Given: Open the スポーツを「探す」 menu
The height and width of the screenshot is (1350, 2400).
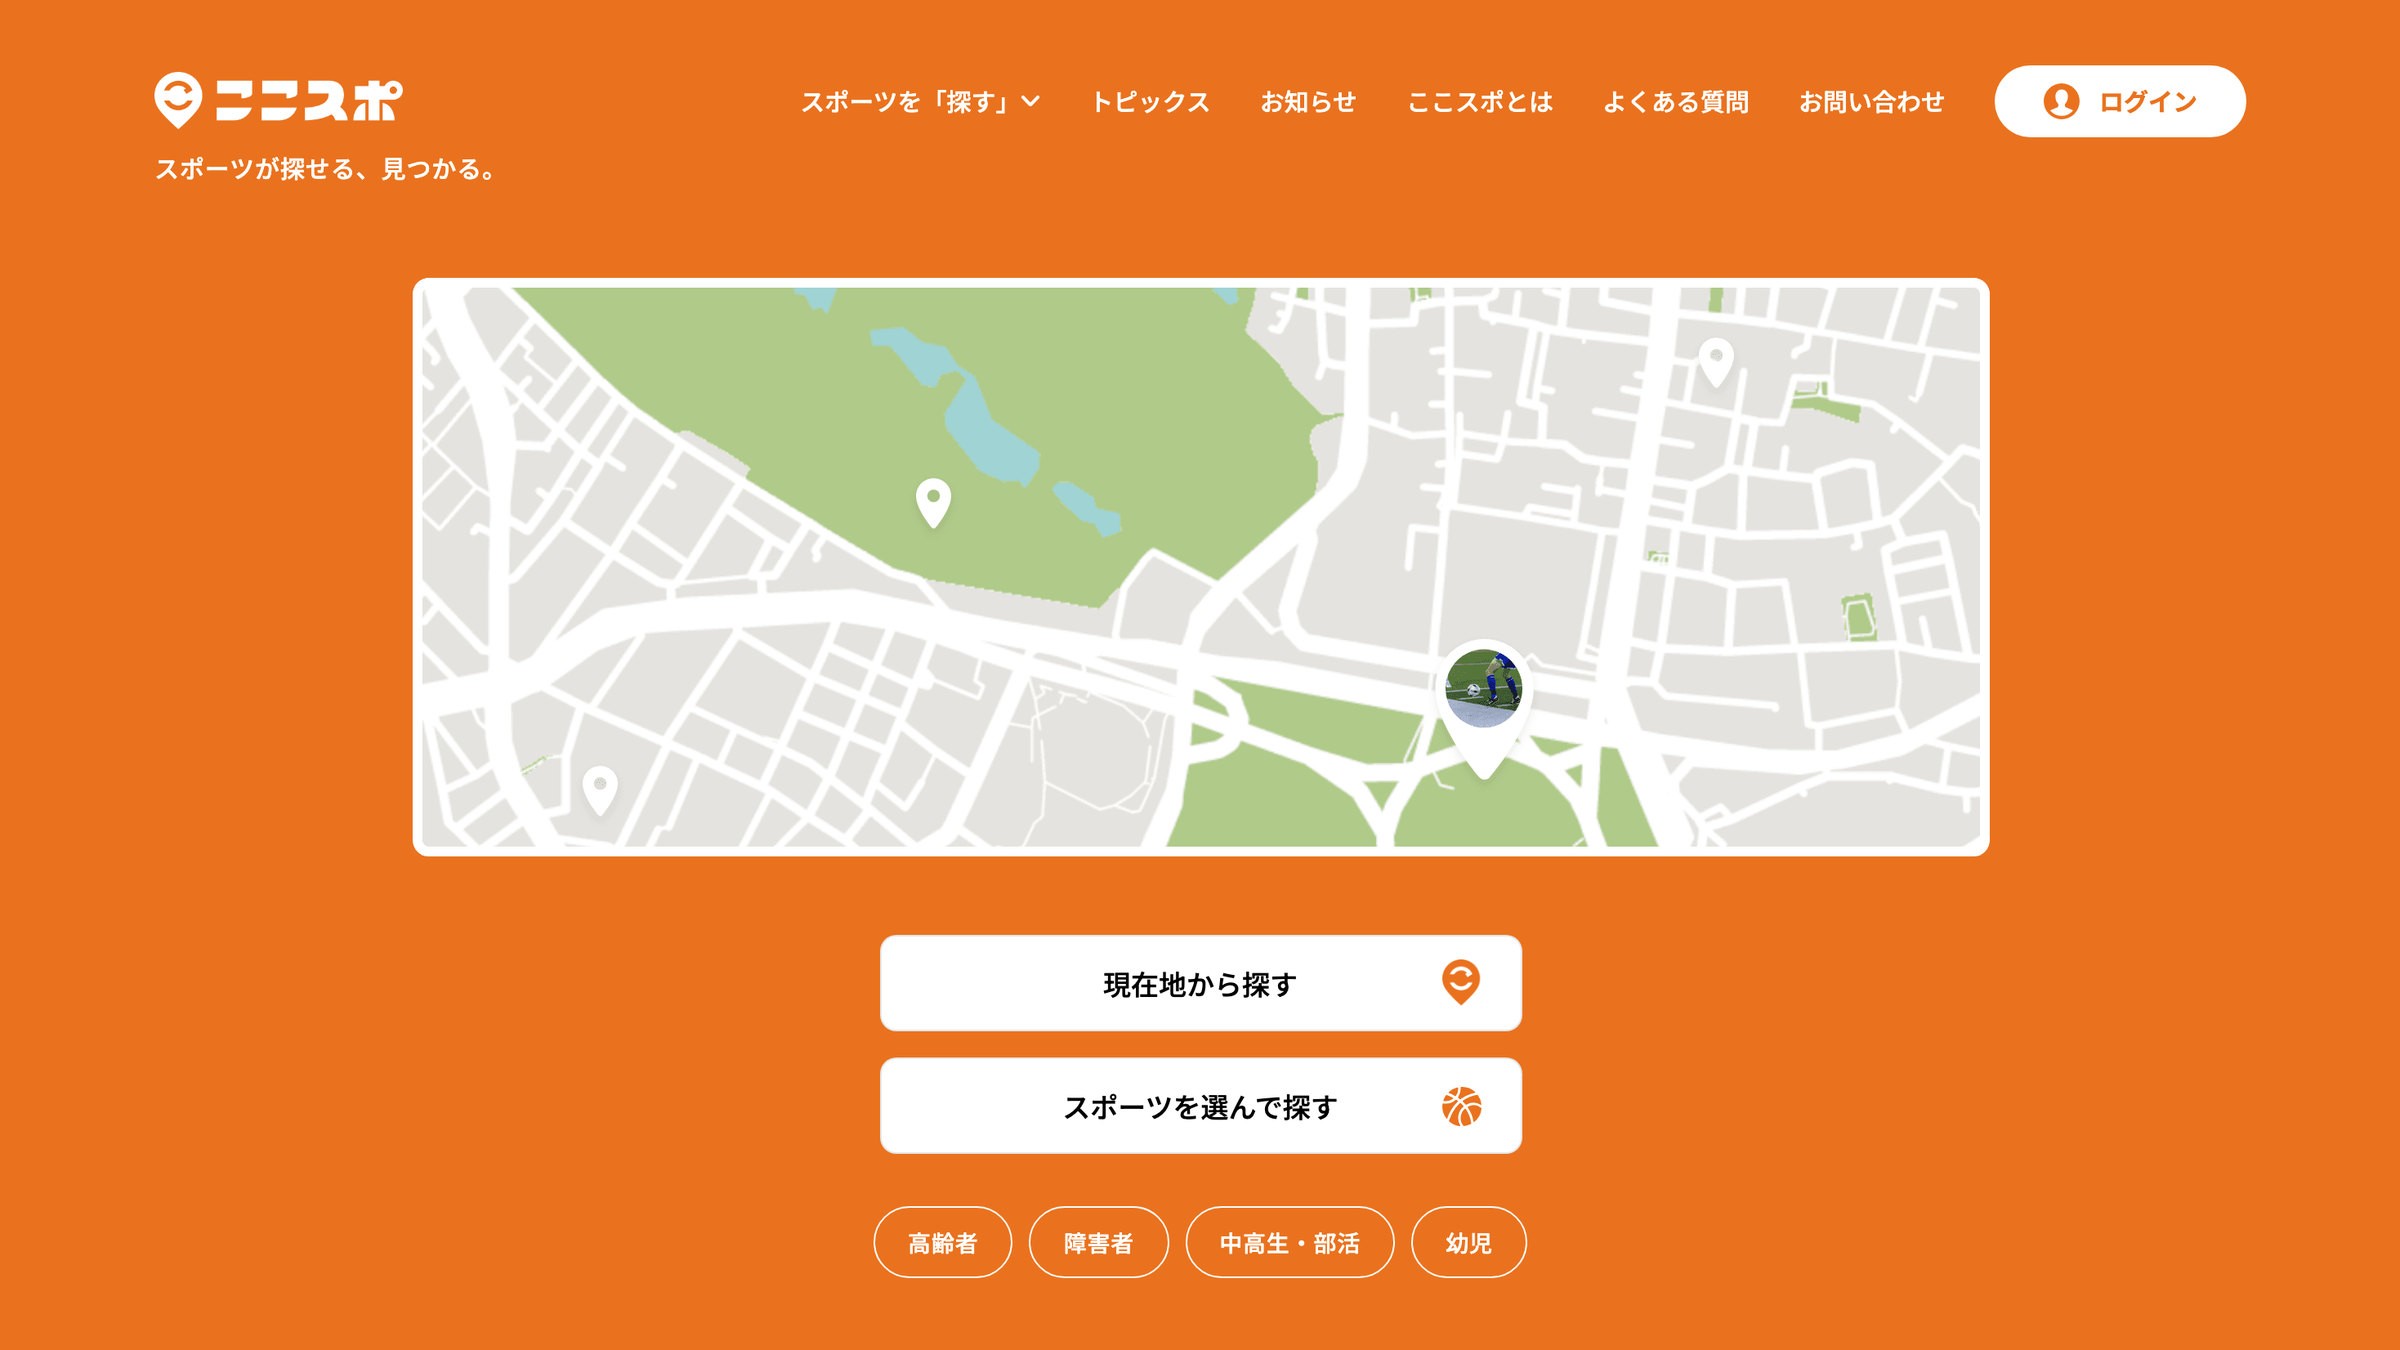Looking at the screenshot, I should click(920, 101).
